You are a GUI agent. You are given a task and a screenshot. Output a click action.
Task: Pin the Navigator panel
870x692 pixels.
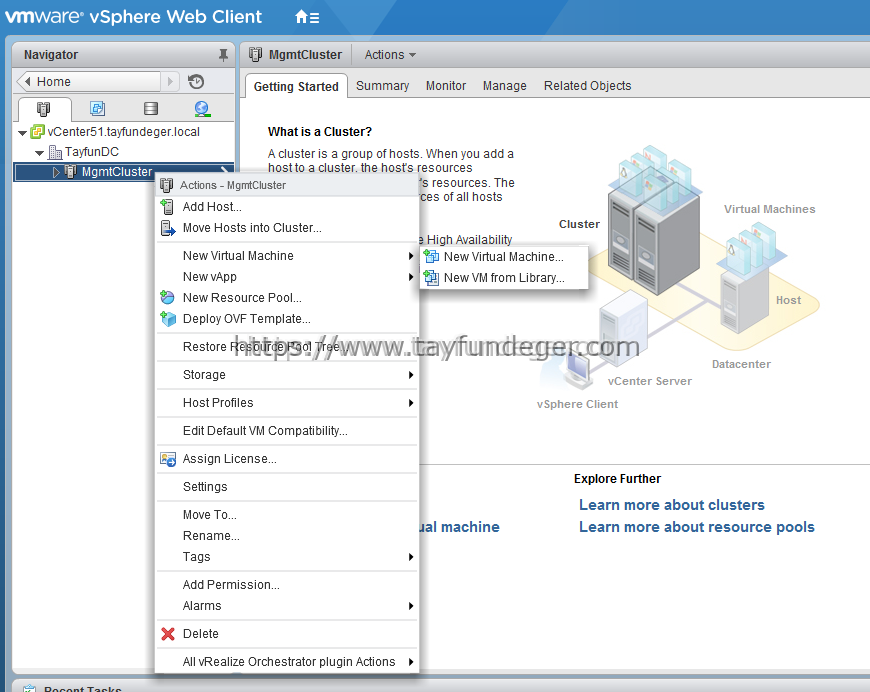tap(223, 55)
